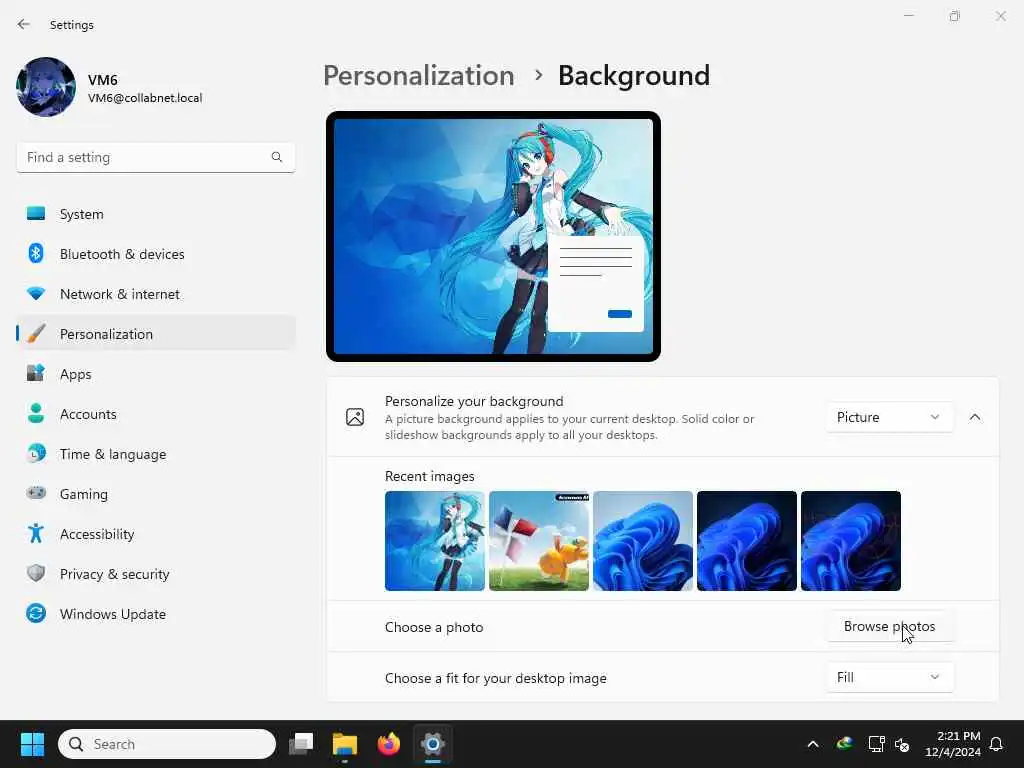Click the picture icon beside Personalize your background

355,417
